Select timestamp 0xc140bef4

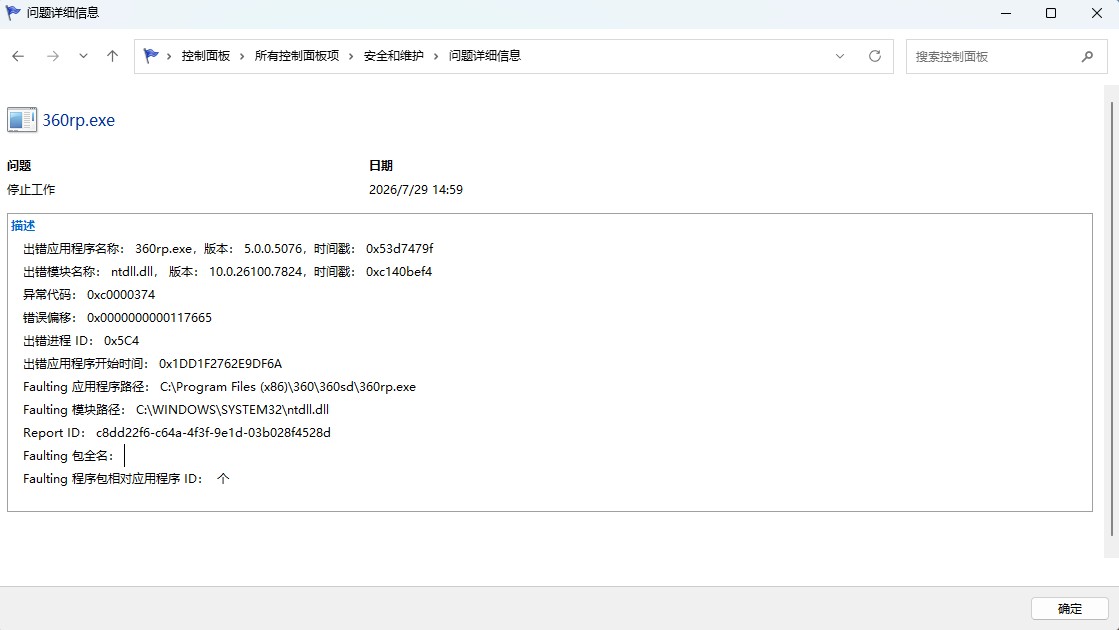pos(399,272)
